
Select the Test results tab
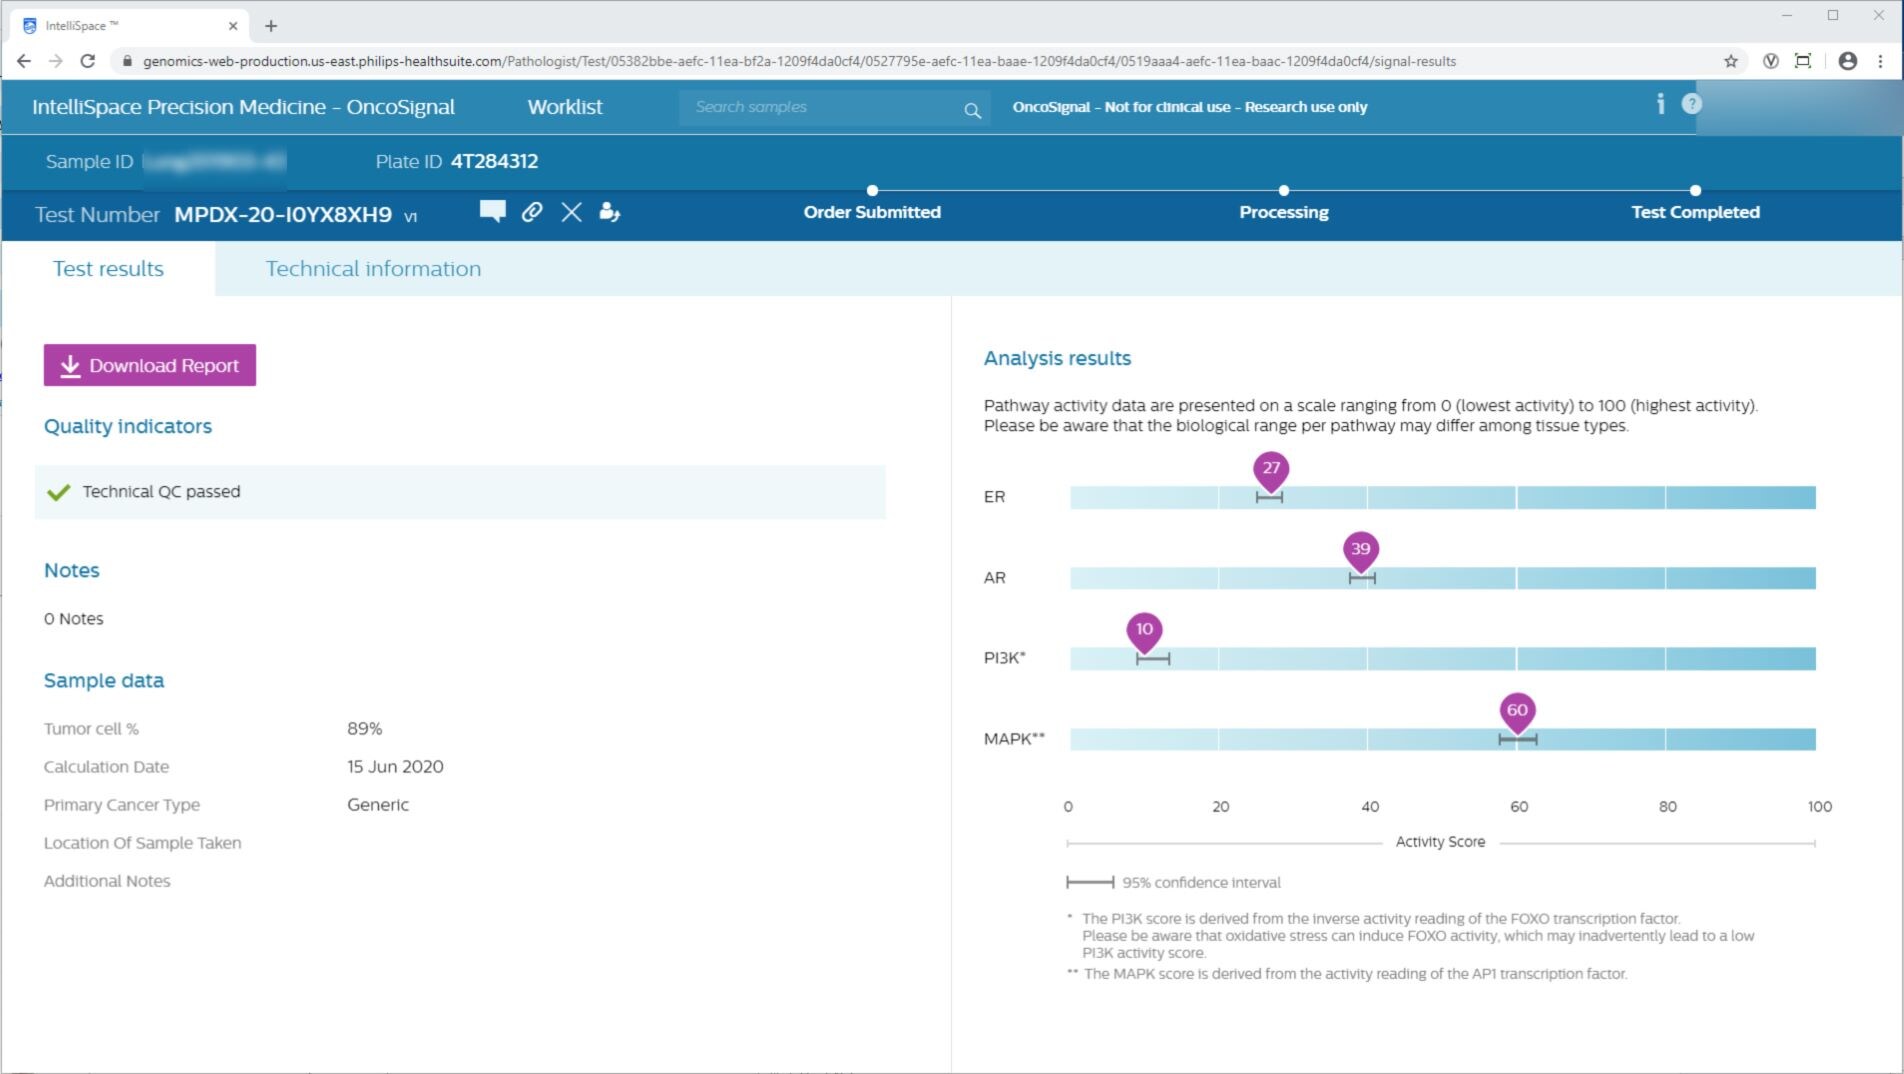107,268
